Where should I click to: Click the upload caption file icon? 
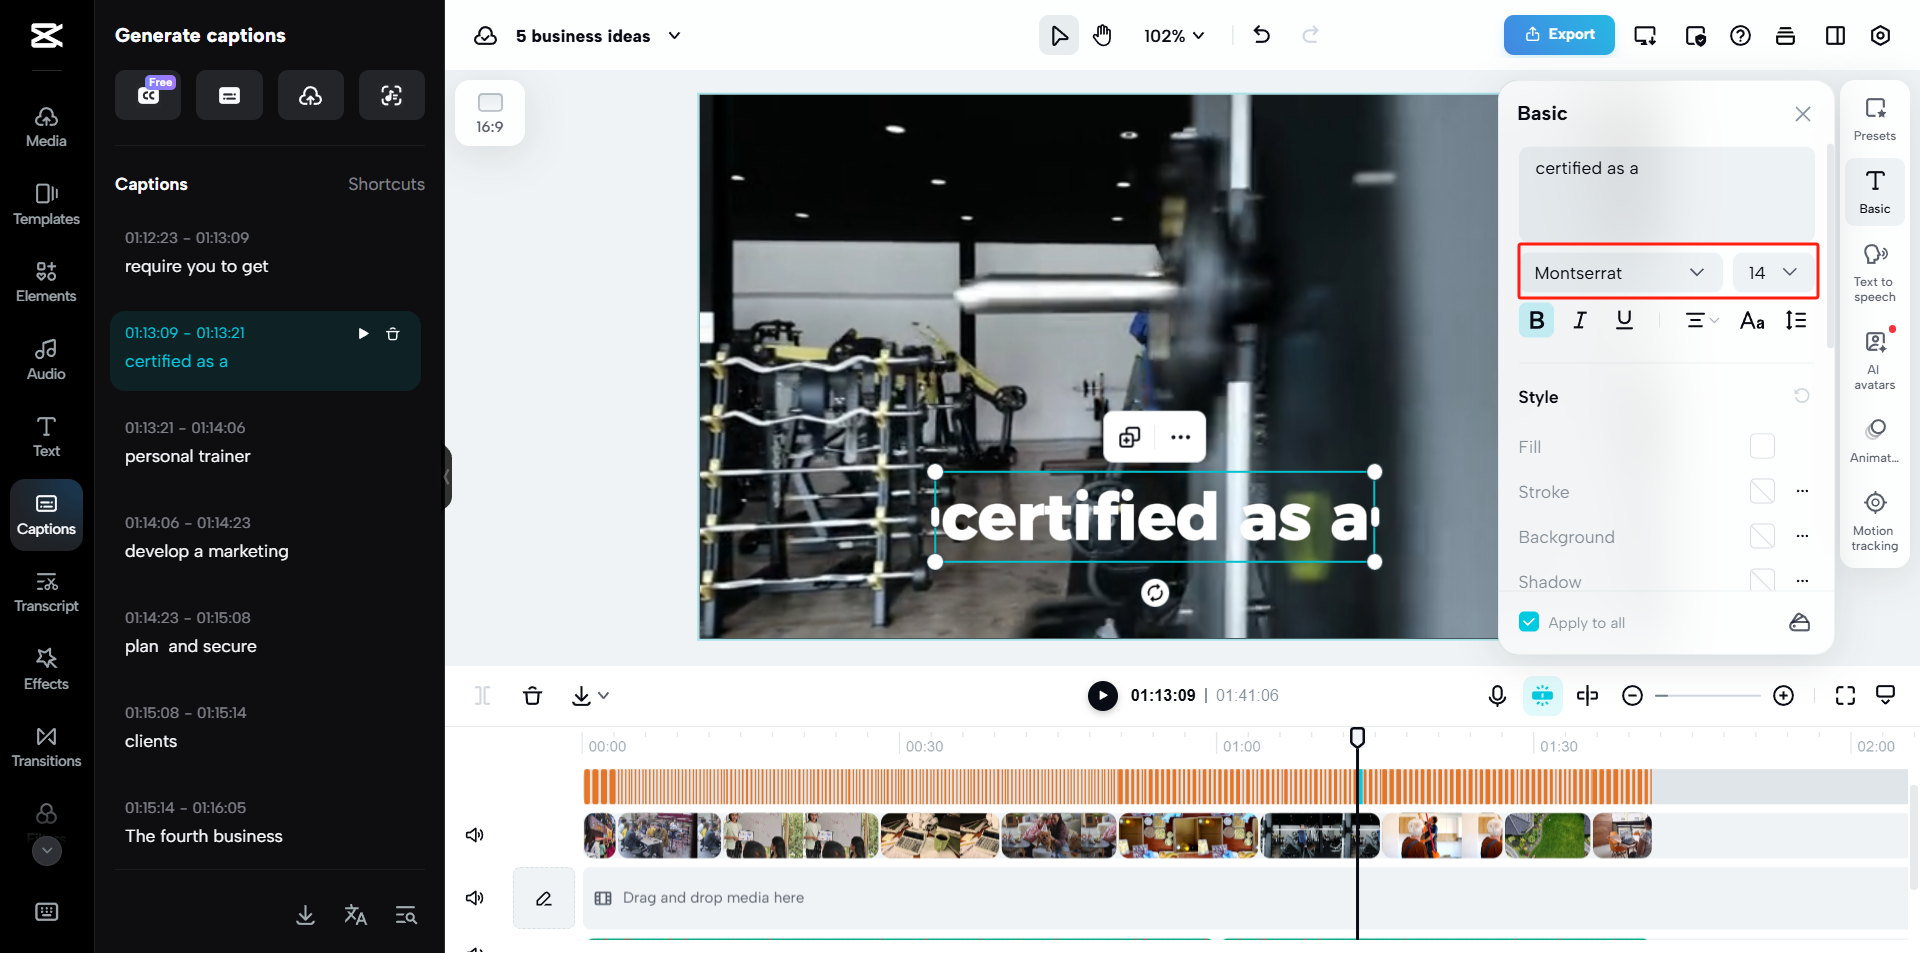coord(311,95)
